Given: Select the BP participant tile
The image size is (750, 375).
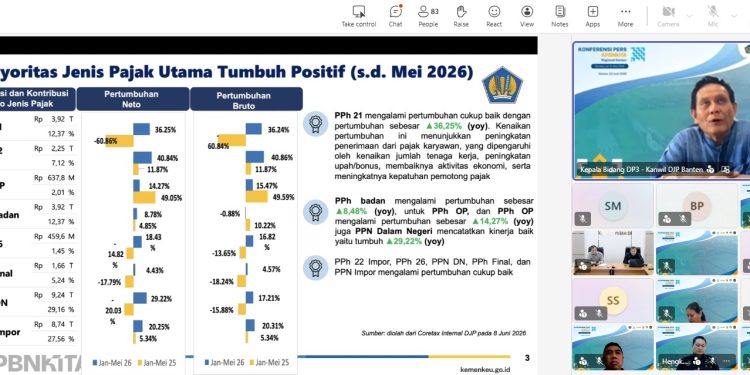Looking at the screenshot, I should tap(697, 205).
